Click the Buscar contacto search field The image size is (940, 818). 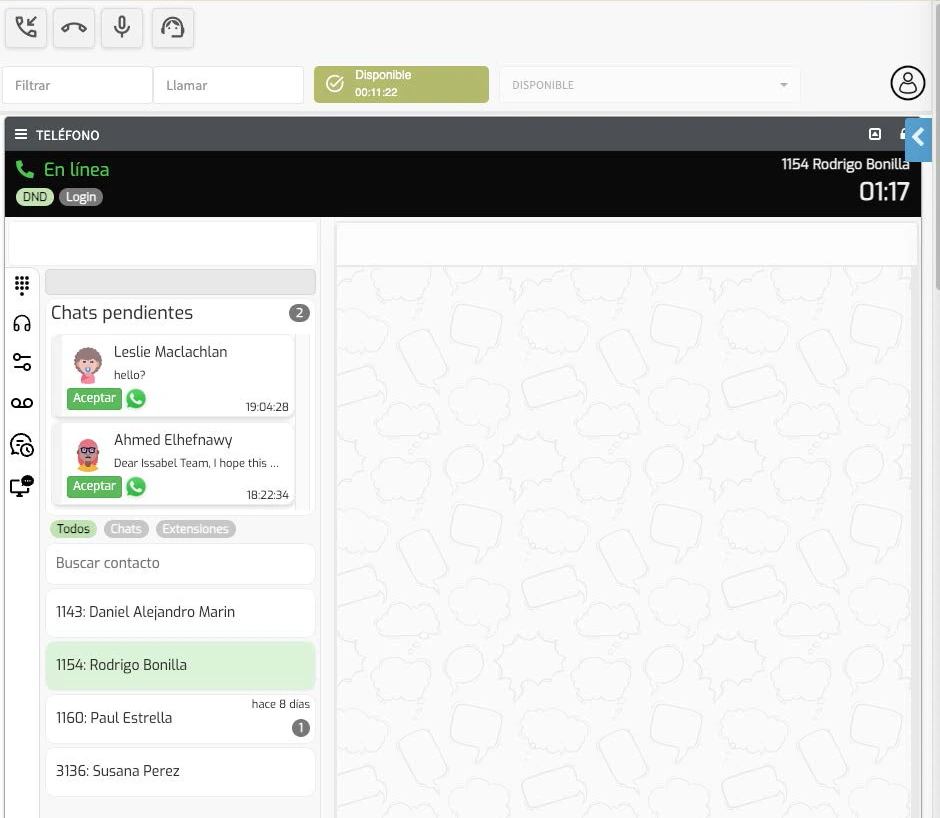(180, 563)
